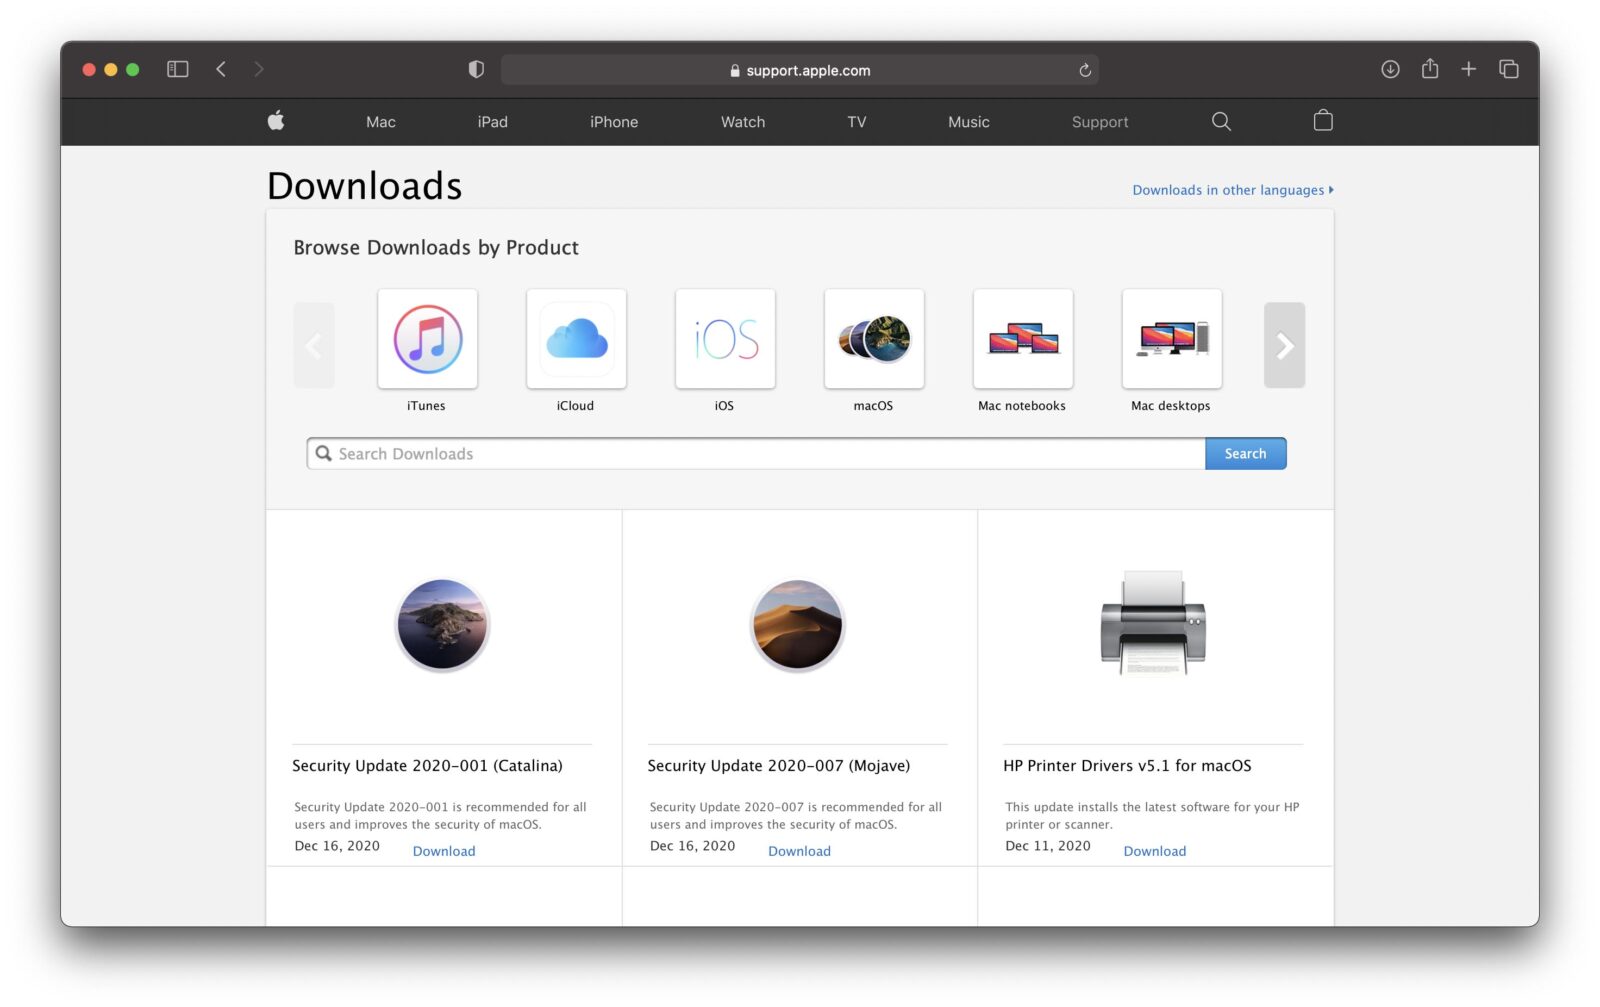Toggle the Safari sidebar
This screenshot has height=1007, width=1600.
click(177, 69)
